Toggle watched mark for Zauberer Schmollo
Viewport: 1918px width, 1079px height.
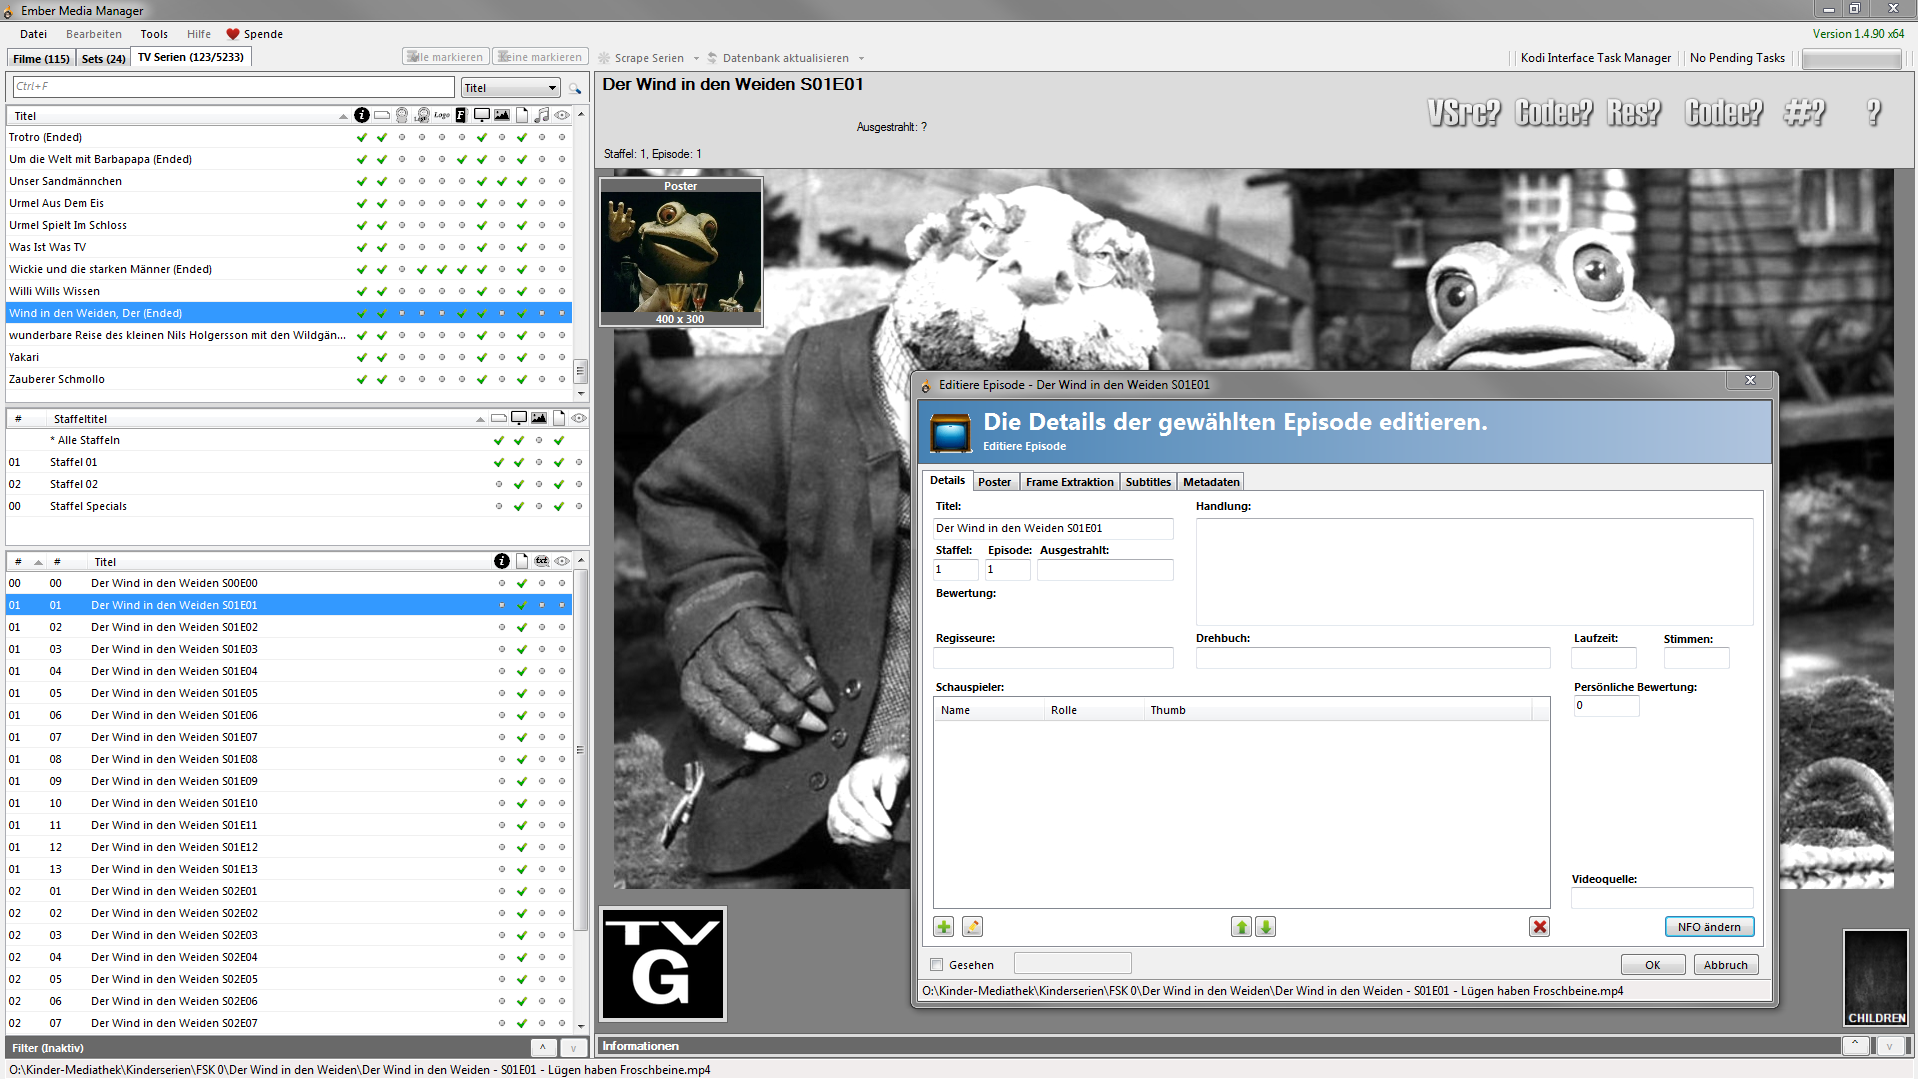562,379
